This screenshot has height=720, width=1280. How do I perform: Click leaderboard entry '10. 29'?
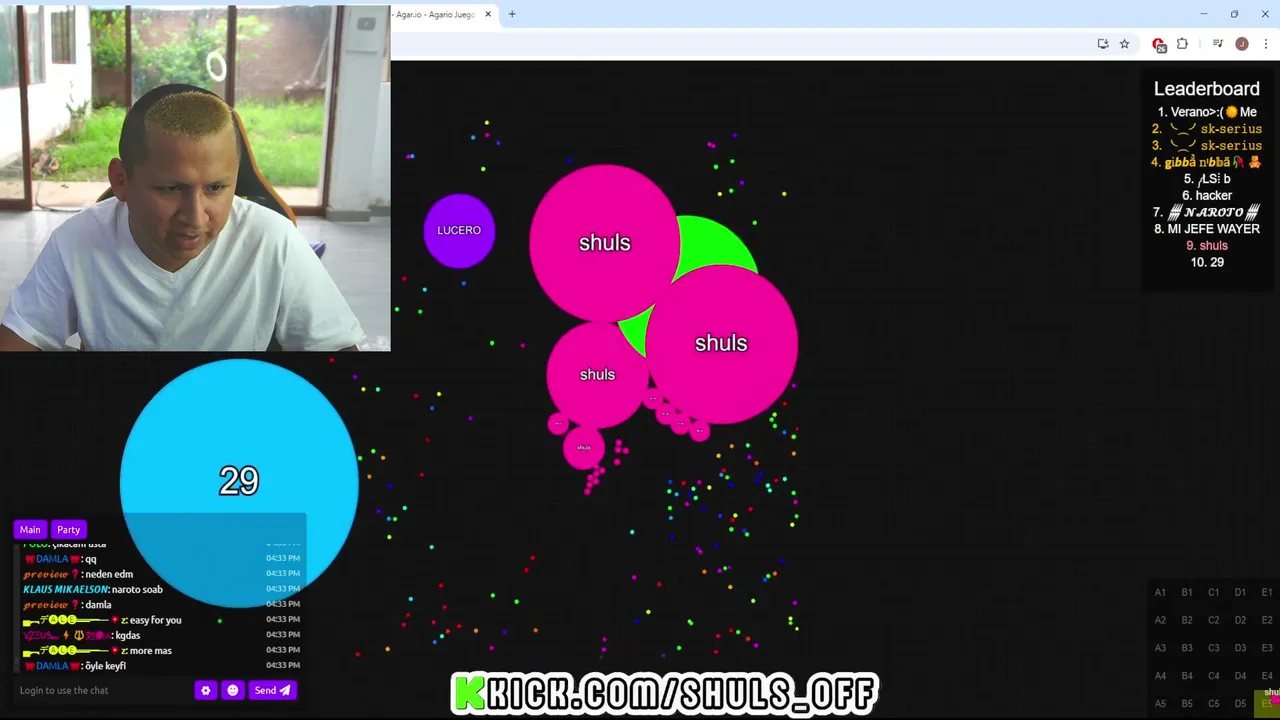coord(1207,262)
